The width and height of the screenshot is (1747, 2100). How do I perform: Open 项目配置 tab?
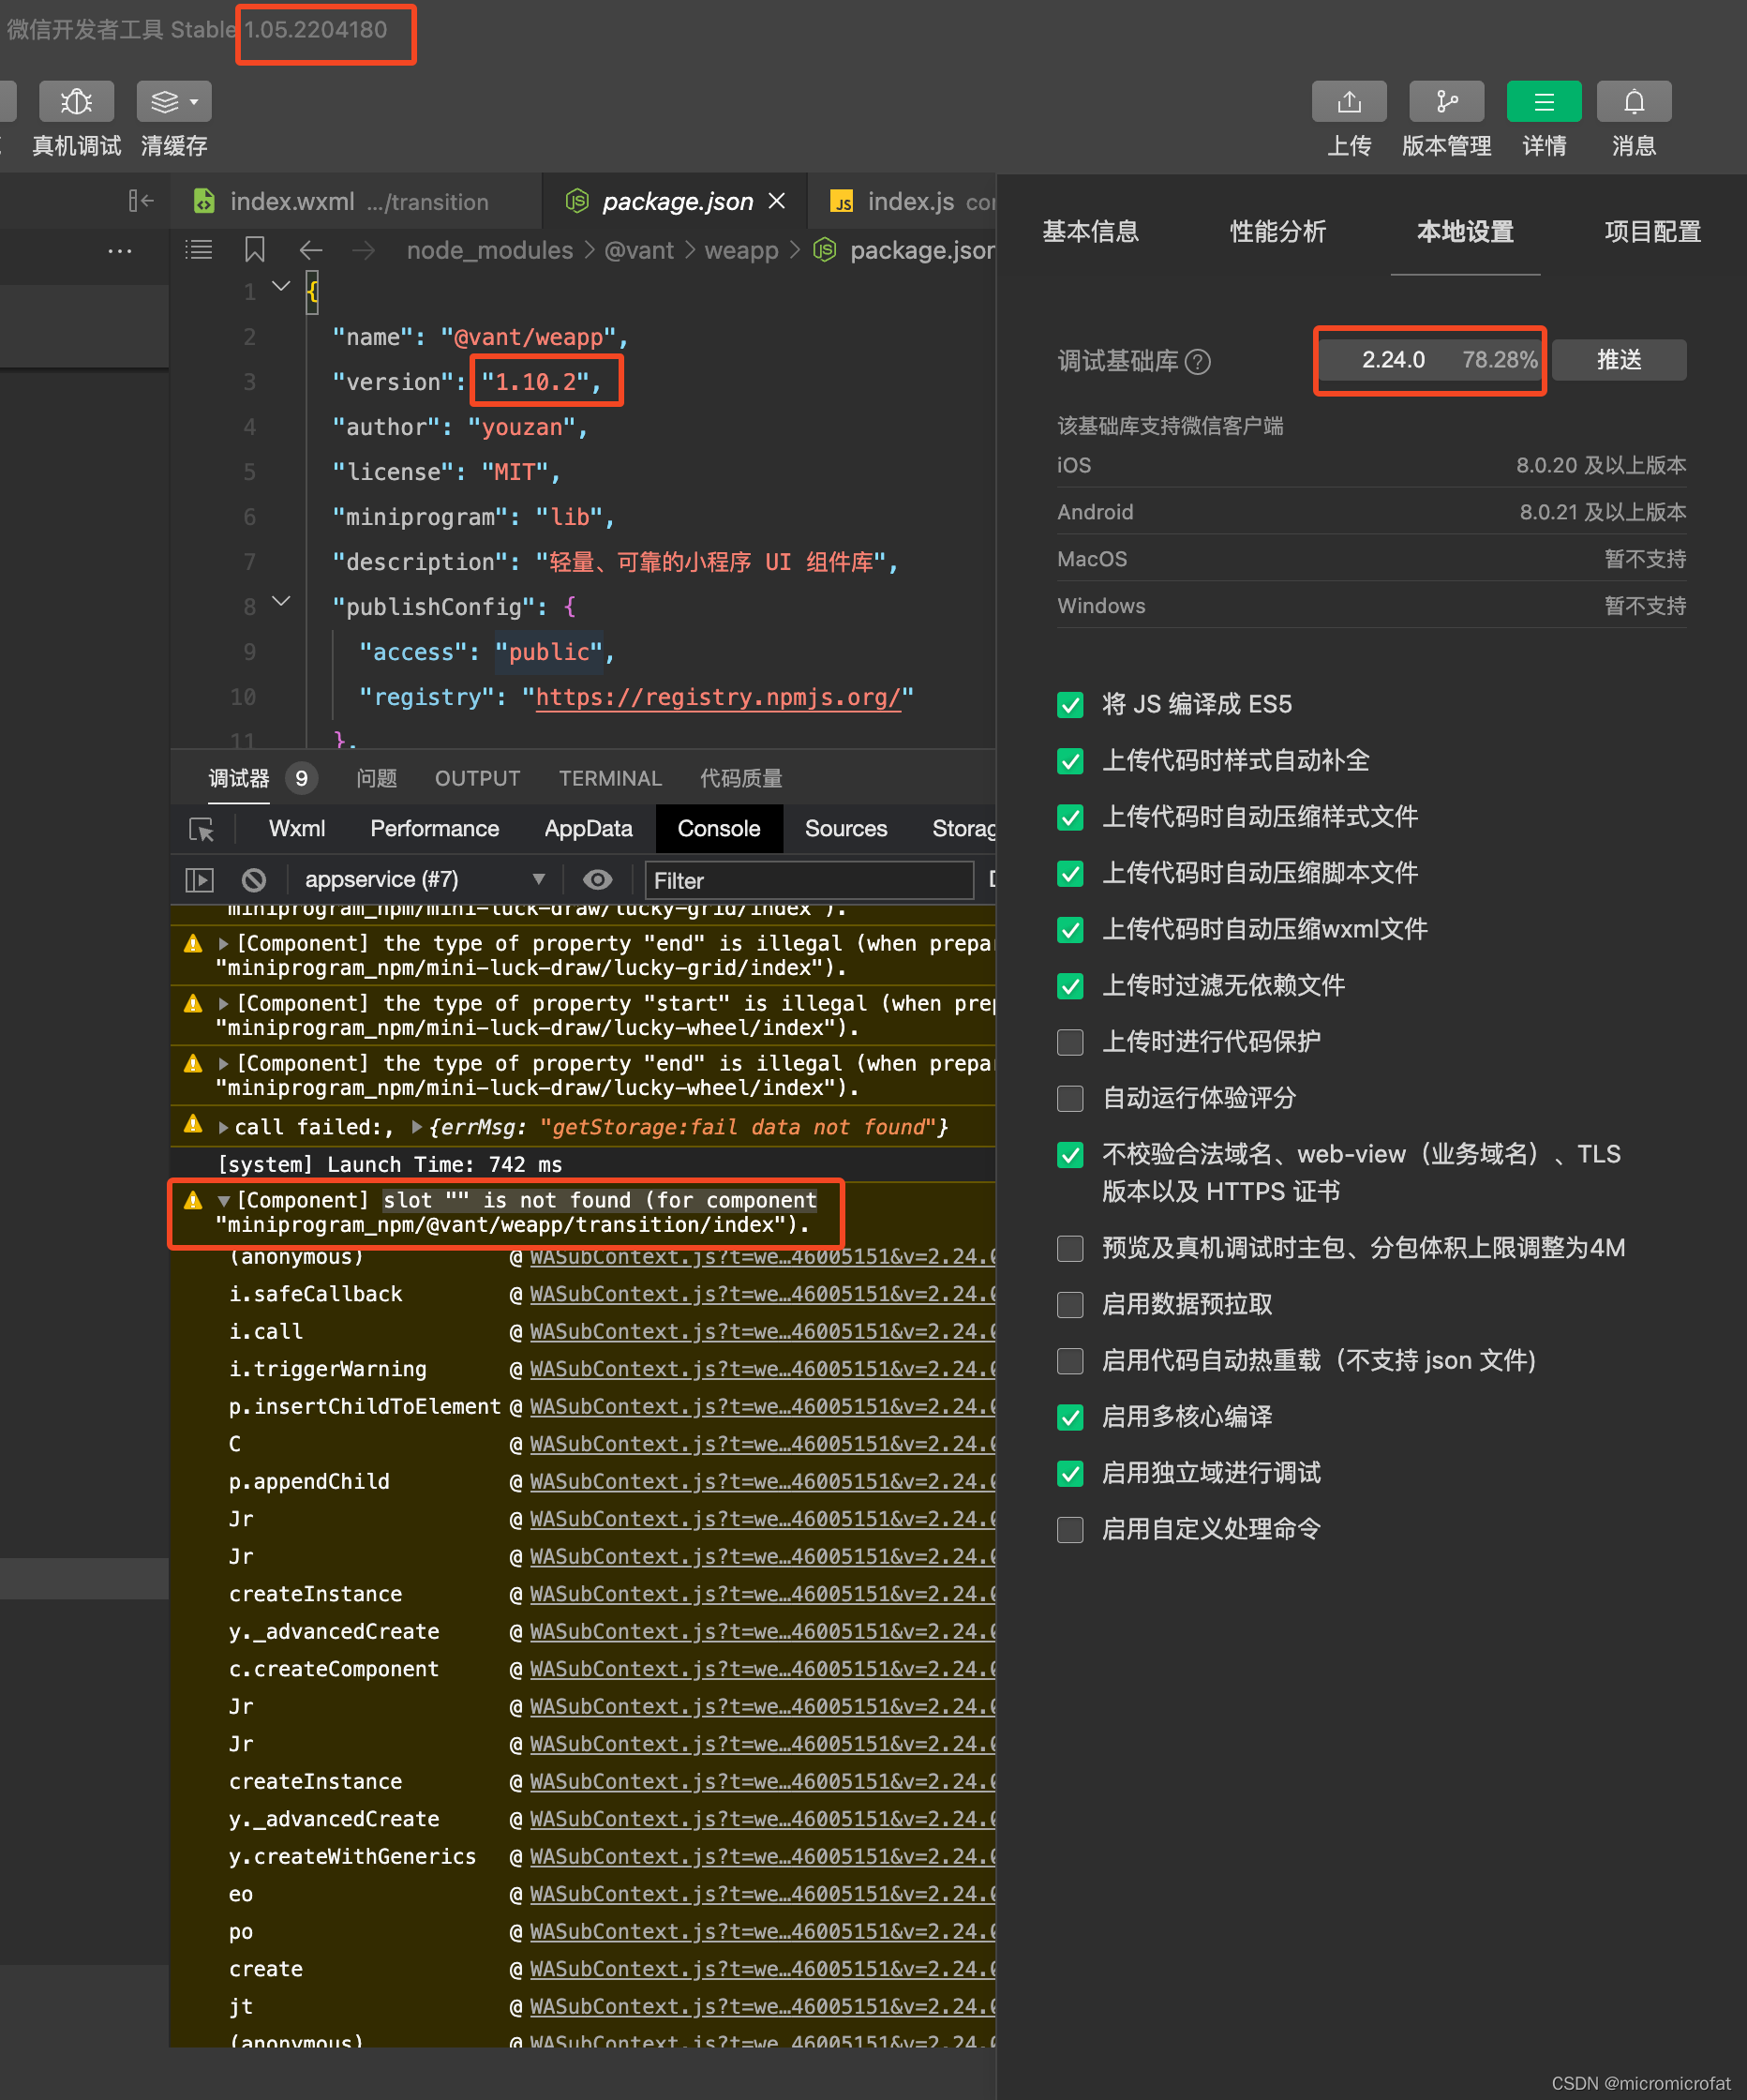[1652, 232]
